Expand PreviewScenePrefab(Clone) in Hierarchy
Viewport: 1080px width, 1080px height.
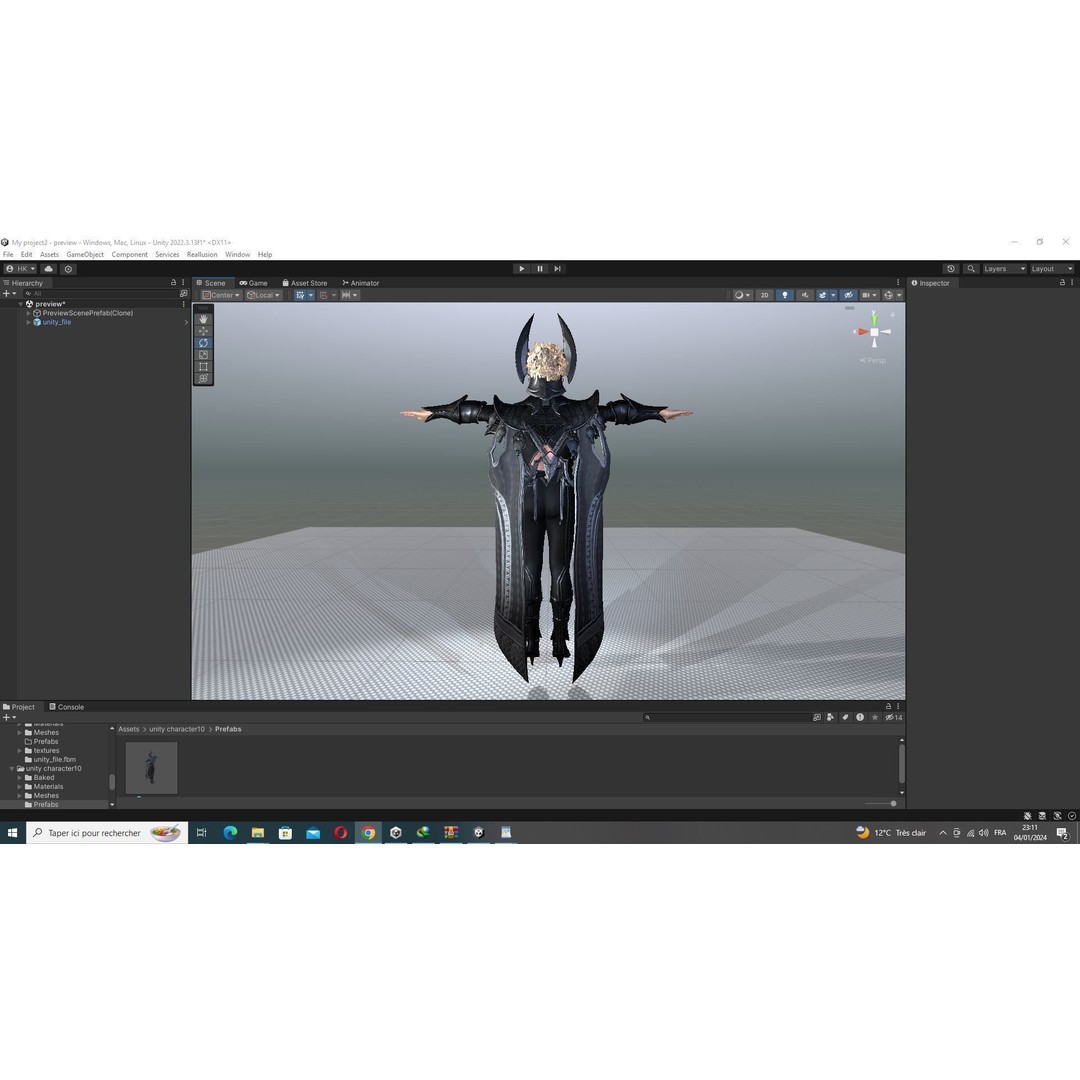tap(28, 313)
